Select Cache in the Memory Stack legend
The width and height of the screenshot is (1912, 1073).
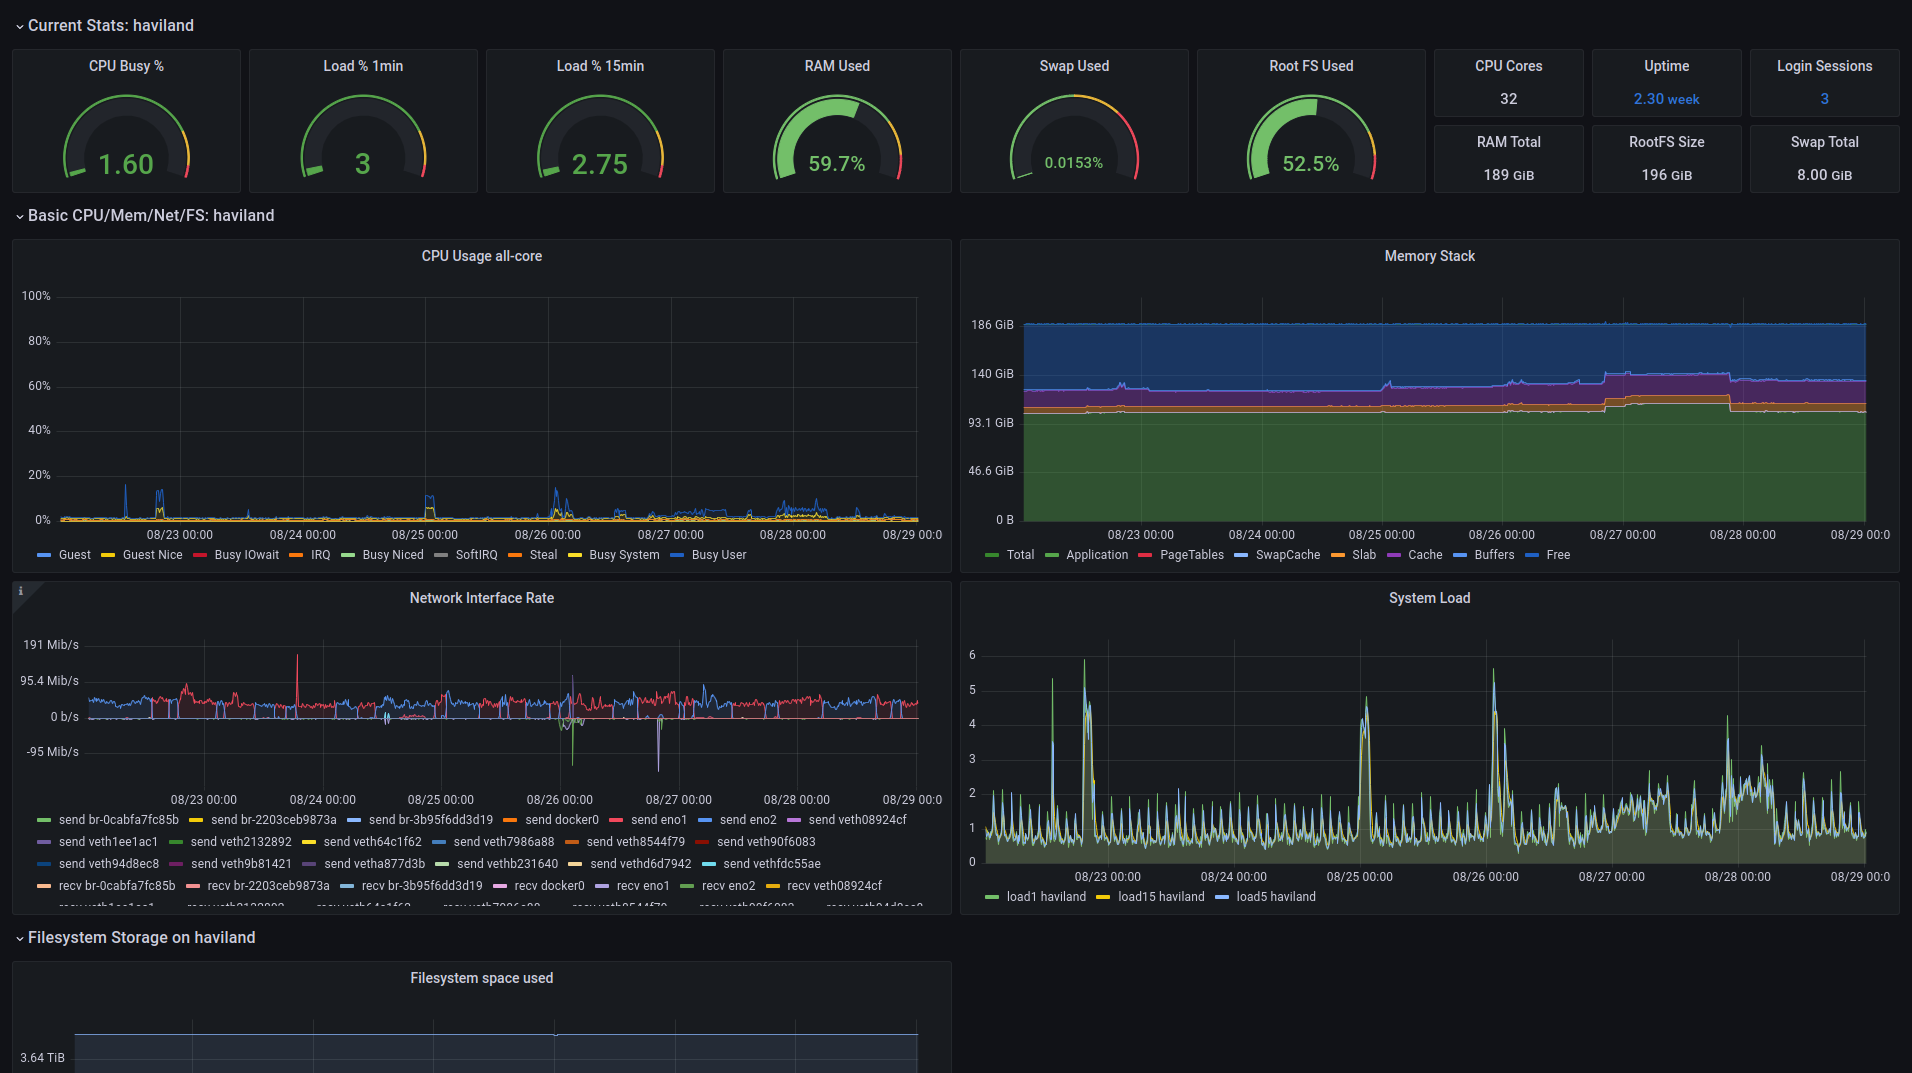coord(1425,555)
